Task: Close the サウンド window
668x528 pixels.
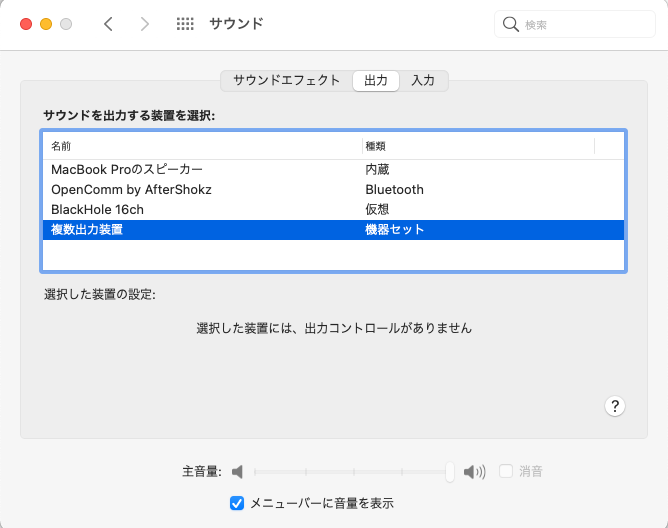Action: tap(26, 24)
